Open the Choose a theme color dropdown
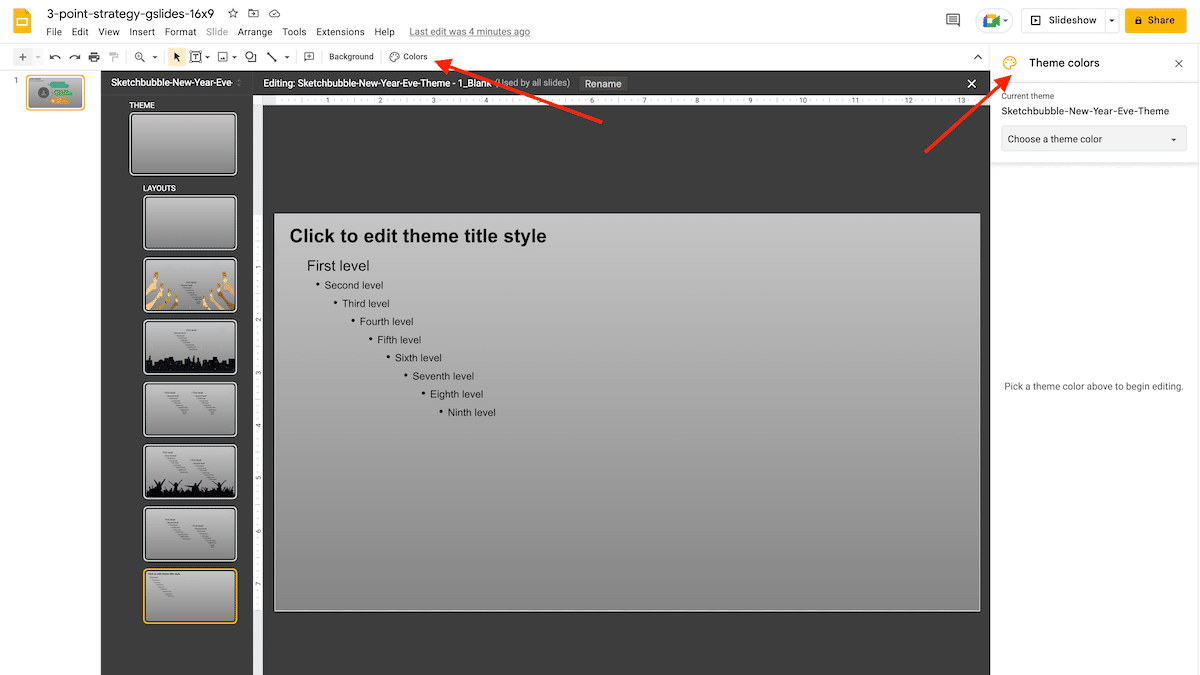Screen dimensions: 1200x675 coord(1093,138)
